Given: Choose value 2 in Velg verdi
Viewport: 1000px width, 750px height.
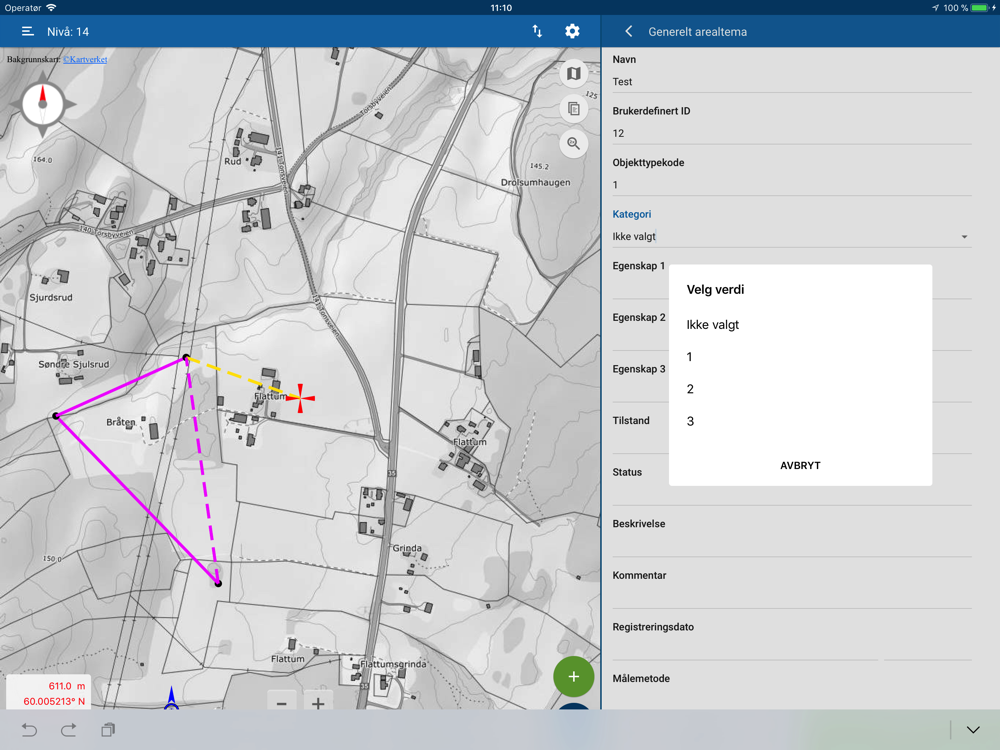Looking at the screenshot, I should point(690,389).
